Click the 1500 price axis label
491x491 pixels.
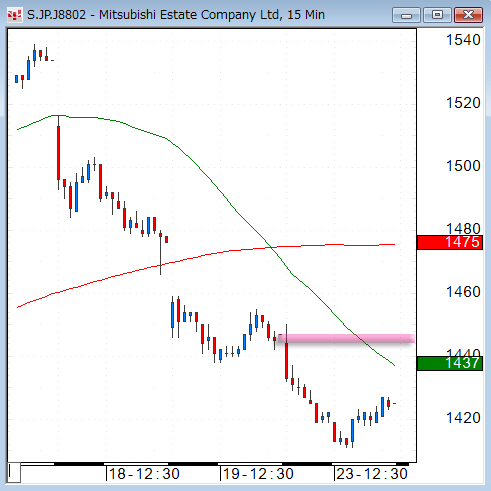pos(463,166)
